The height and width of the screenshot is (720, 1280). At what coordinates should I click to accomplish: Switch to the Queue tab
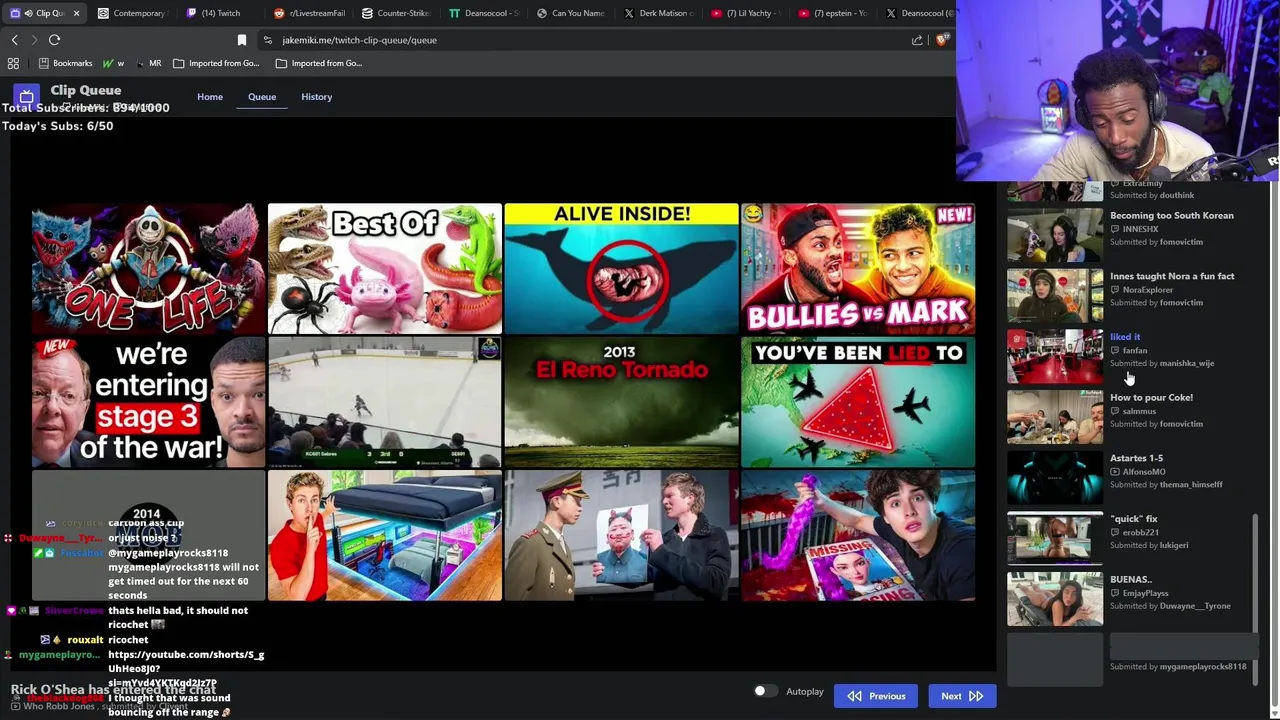tap(262, 97)
